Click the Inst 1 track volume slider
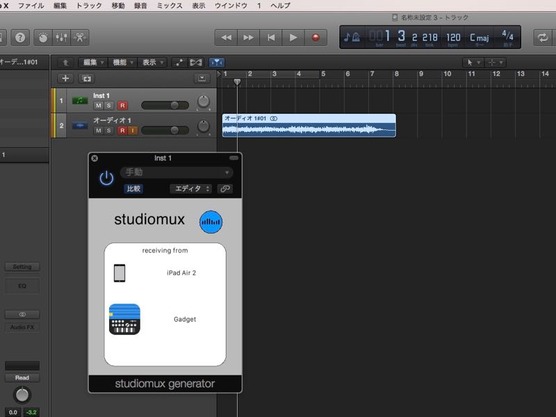 [x=165, y=105]
